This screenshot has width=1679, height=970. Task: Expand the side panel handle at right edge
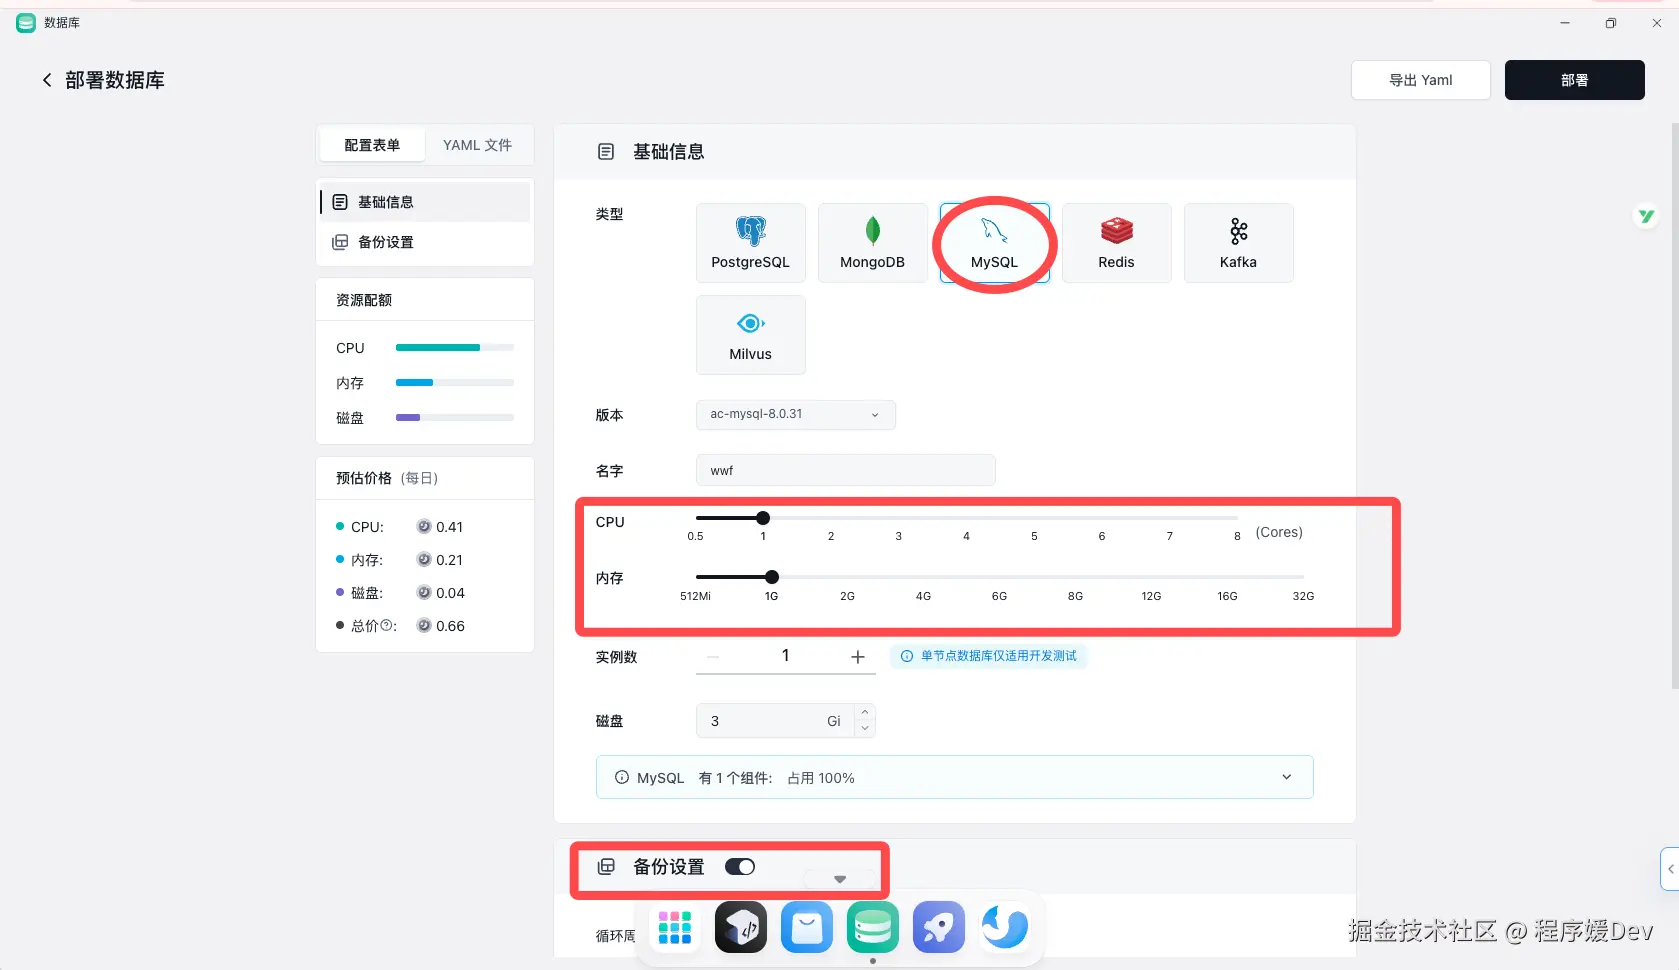pyautogui.click(x=1670, y=869)
